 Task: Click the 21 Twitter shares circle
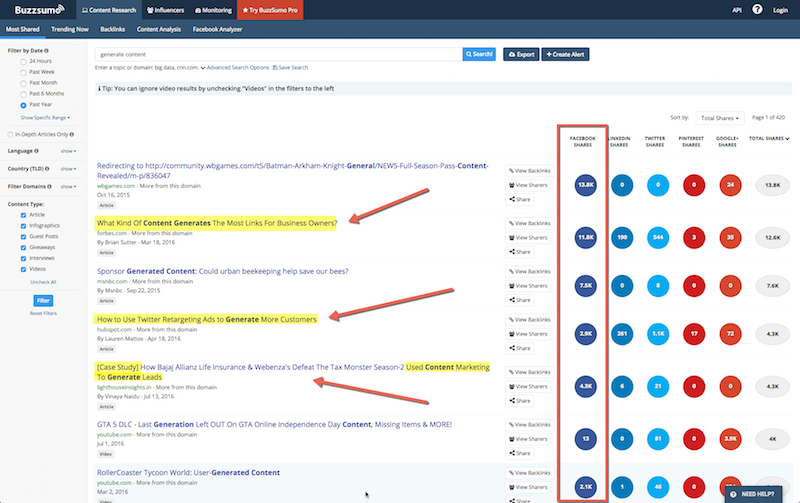coord(658,386)
